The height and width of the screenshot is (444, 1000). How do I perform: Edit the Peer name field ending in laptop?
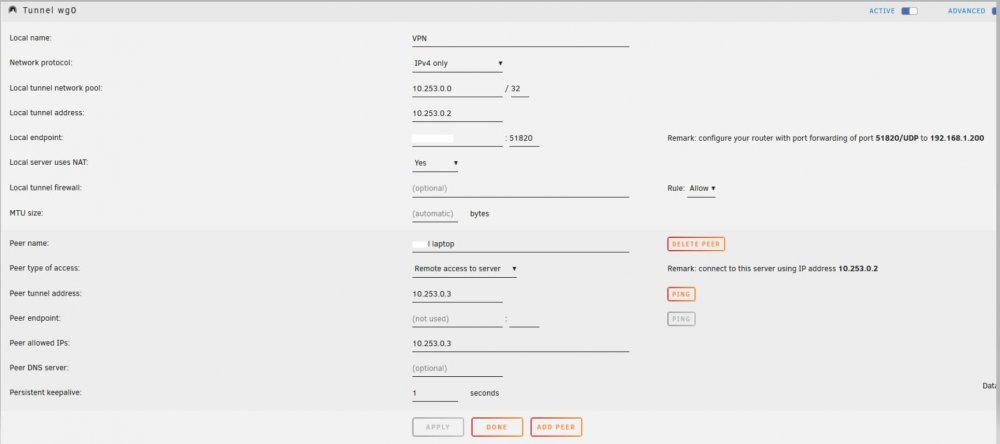coord(520,244)
